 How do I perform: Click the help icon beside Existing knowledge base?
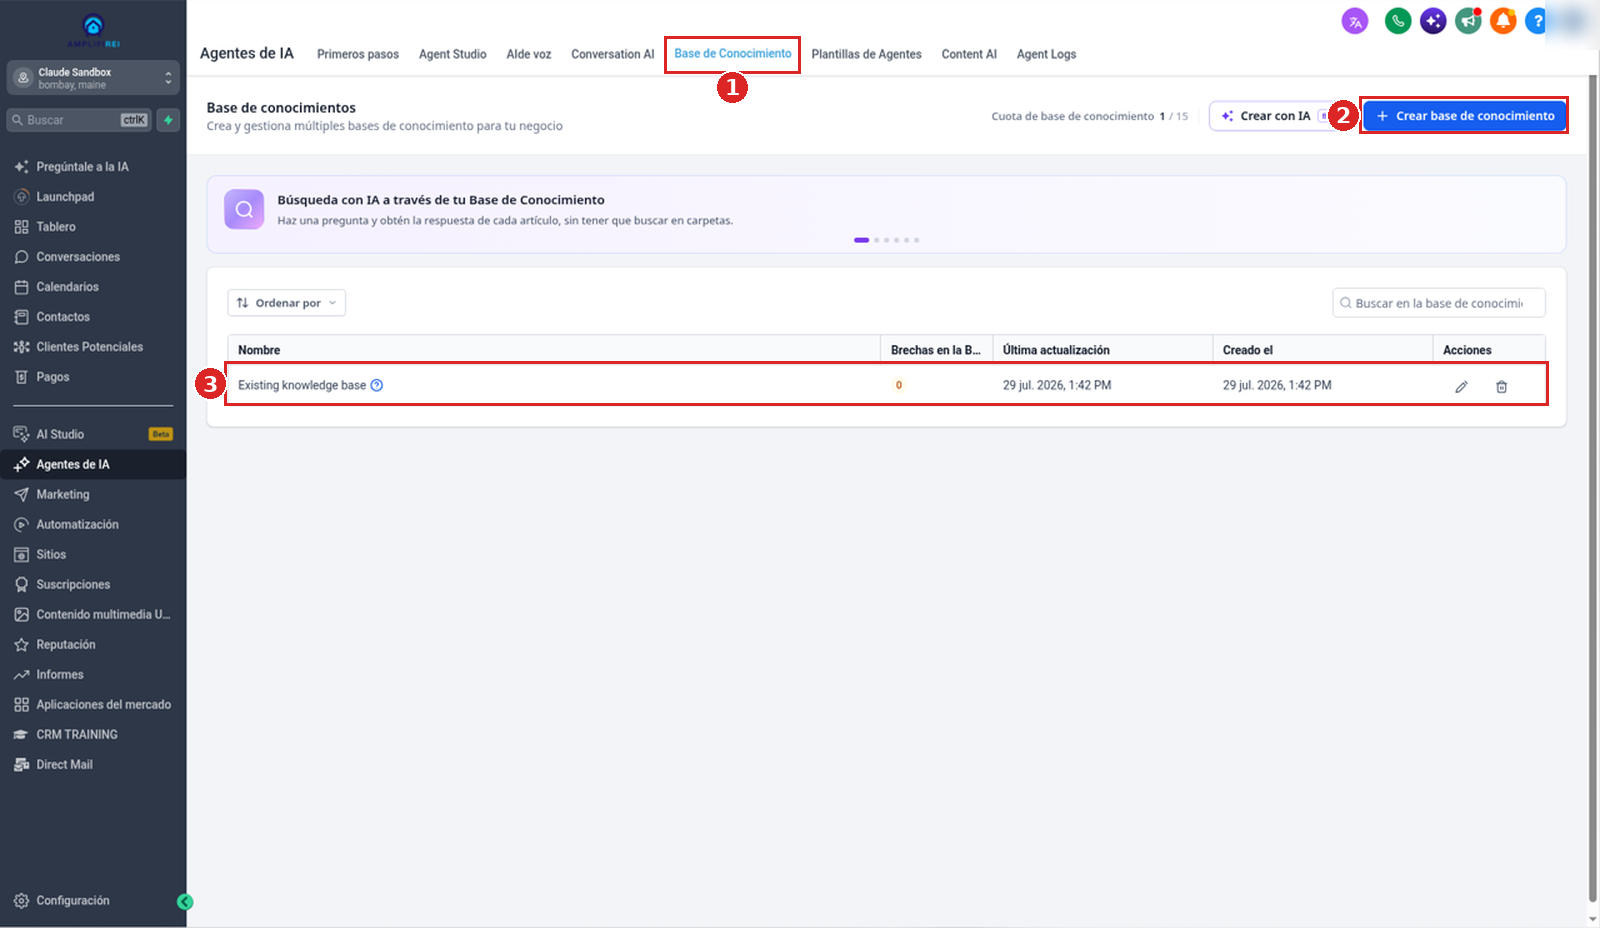coord(377,385)
